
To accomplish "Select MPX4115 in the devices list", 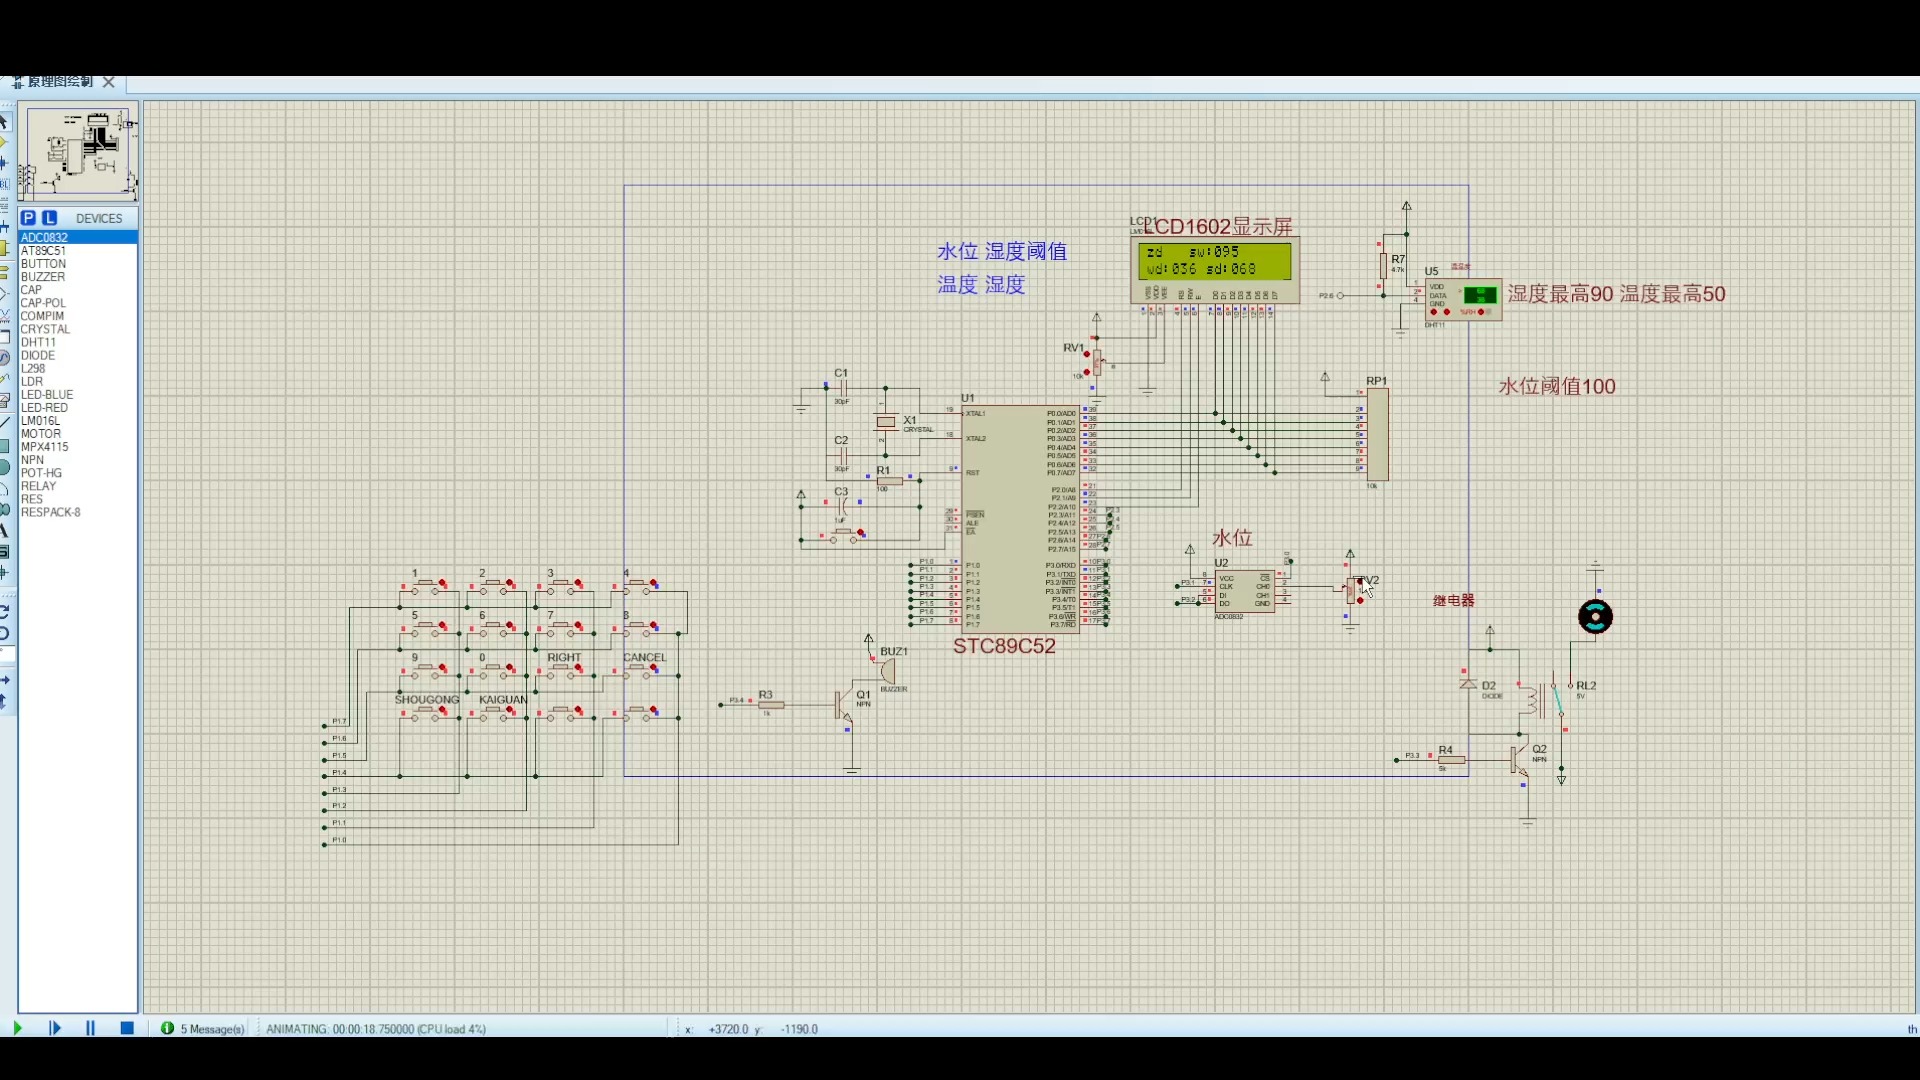I will [x=77, y=446].
